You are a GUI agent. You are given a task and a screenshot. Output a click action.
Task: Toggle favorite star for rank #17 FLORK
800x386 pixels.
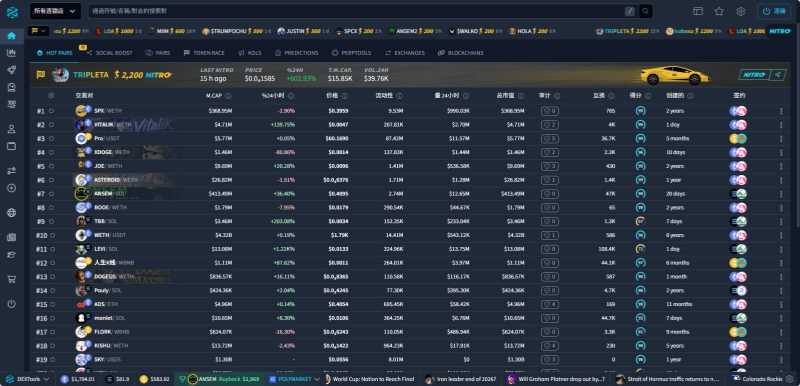(52, 332)
